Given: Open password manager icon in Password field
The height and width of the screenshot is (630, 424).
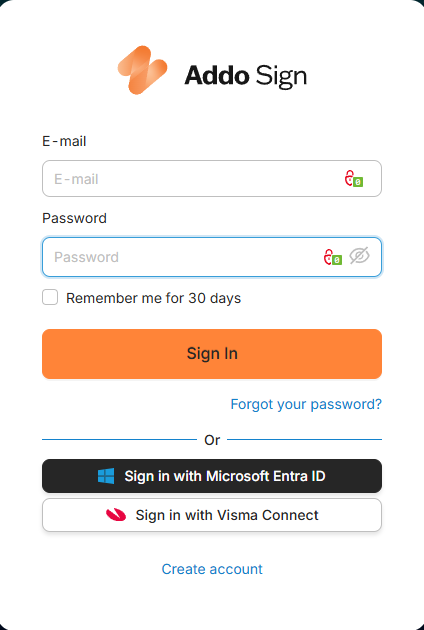Looking at the screenshot, I should pos(333,257).
